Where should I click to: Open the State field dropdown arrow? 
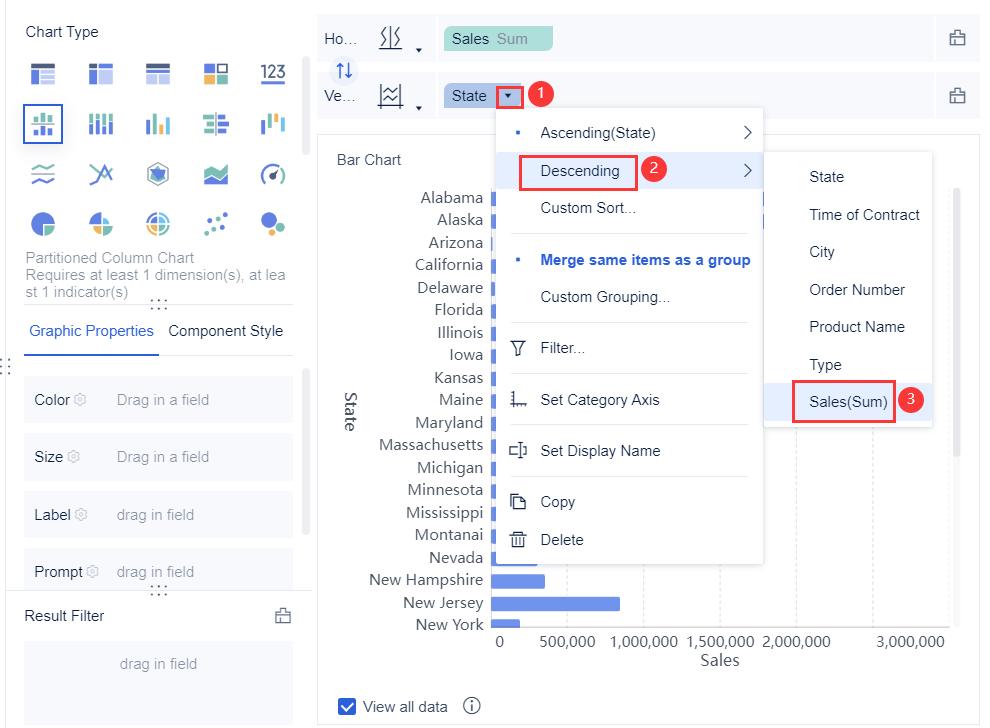510,96
